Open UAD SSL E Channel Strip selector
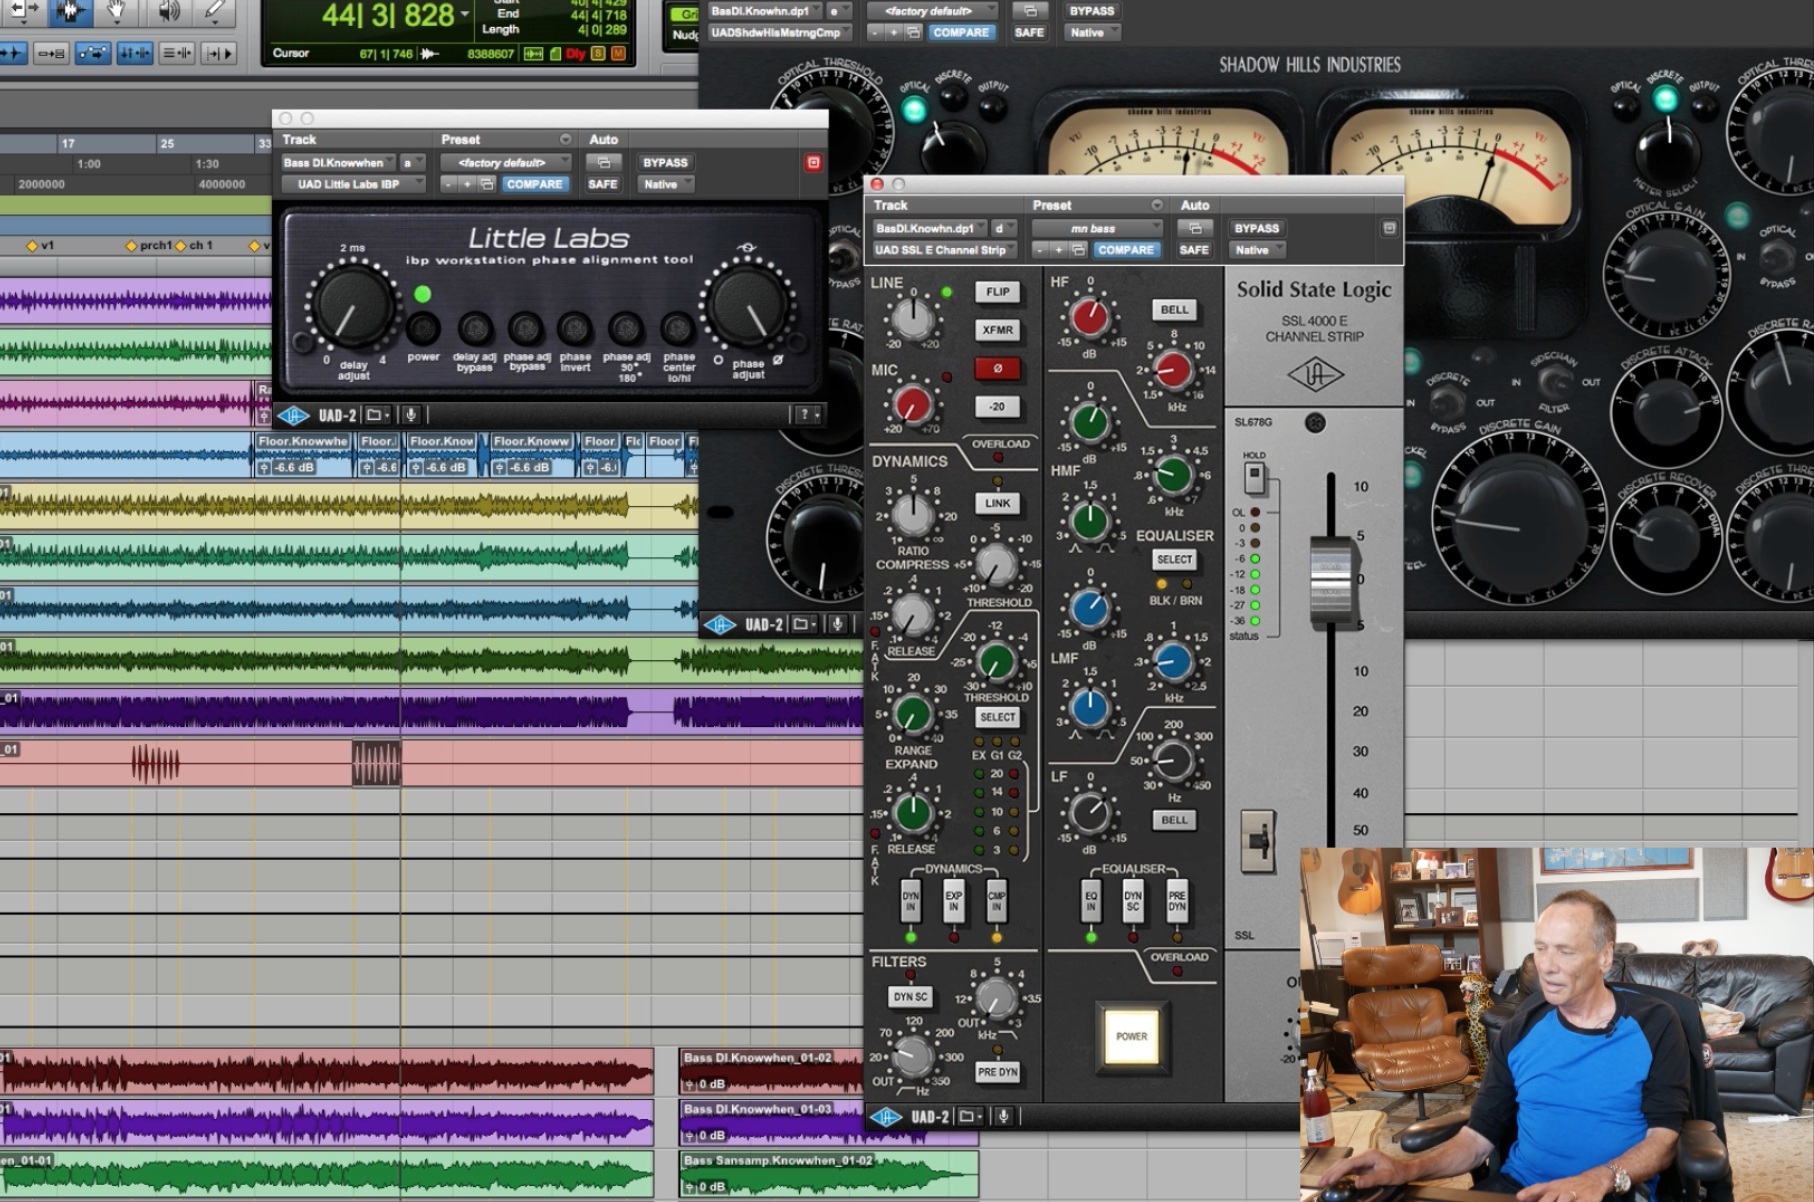The image size is (1814, 1202). 944,250
